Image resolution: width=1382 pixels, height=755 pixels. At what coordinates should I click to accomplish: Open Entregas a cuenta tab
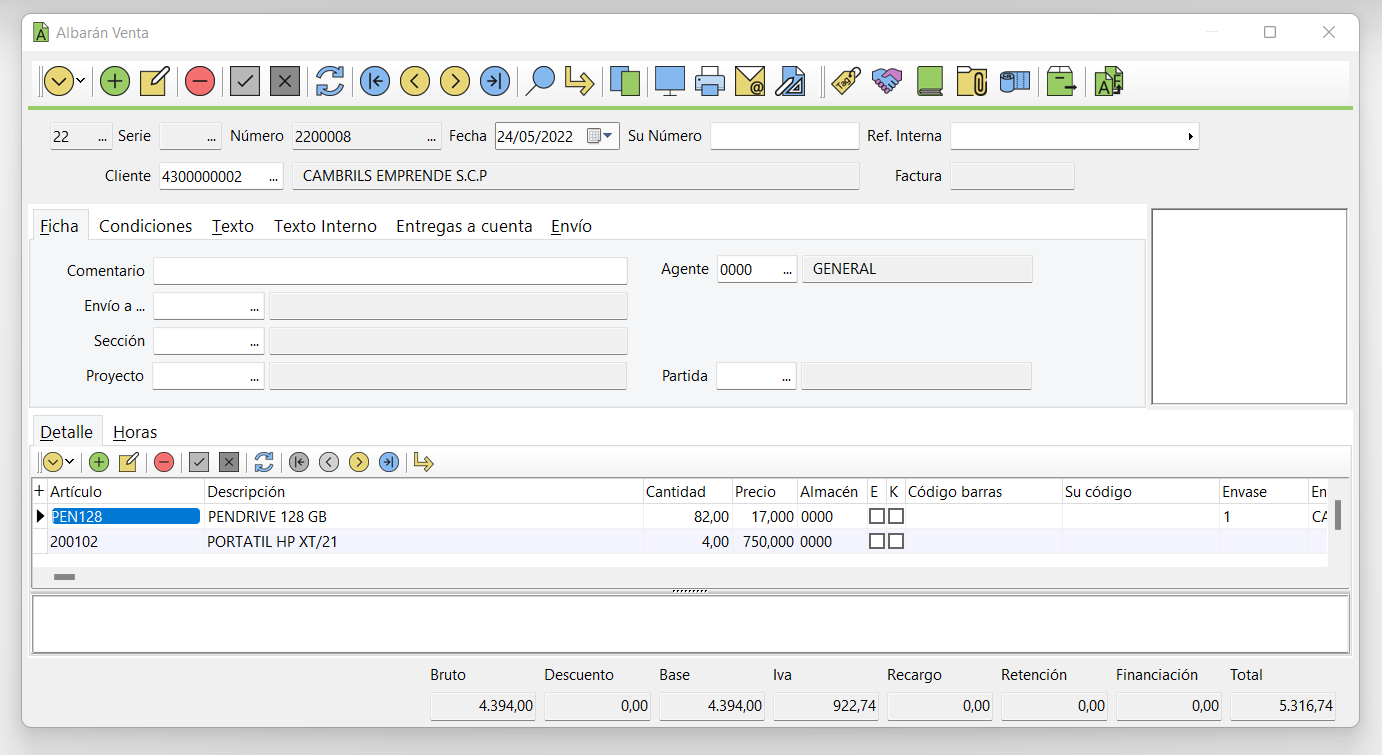(x=464, y=226)
